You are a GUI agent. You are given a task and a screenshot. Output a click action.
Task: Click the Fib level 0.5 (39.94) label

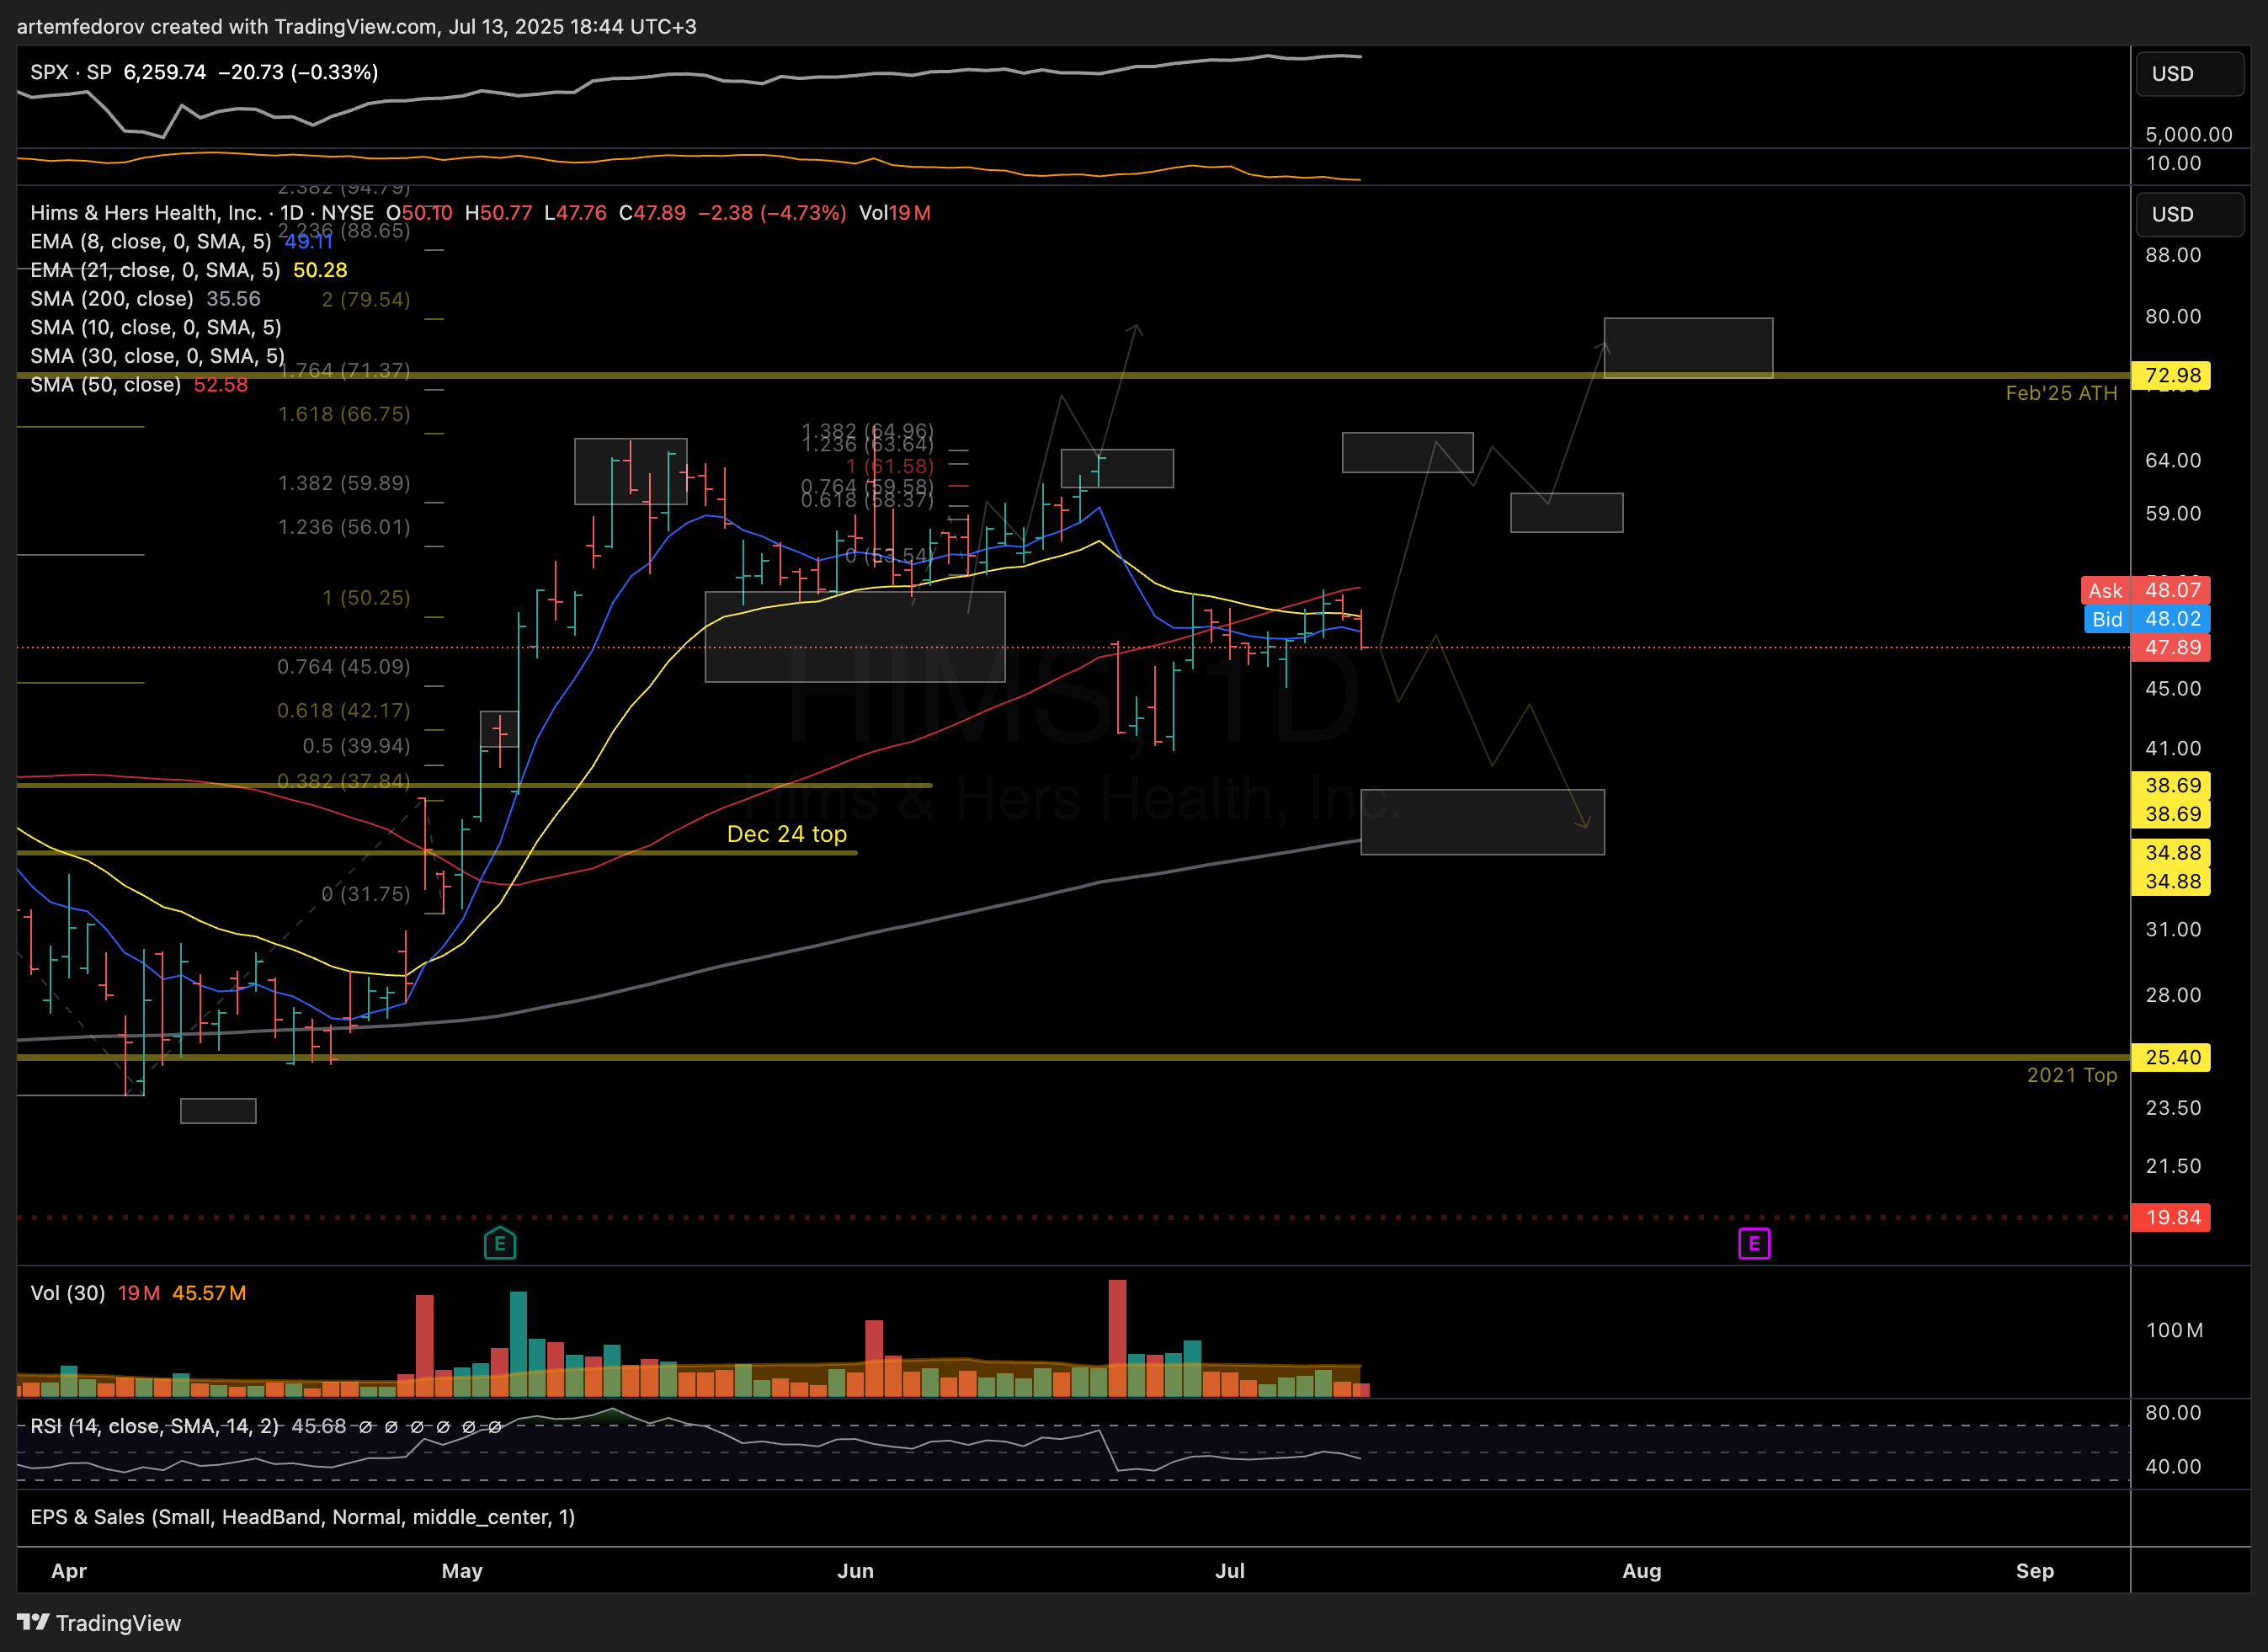coord(356,746)
